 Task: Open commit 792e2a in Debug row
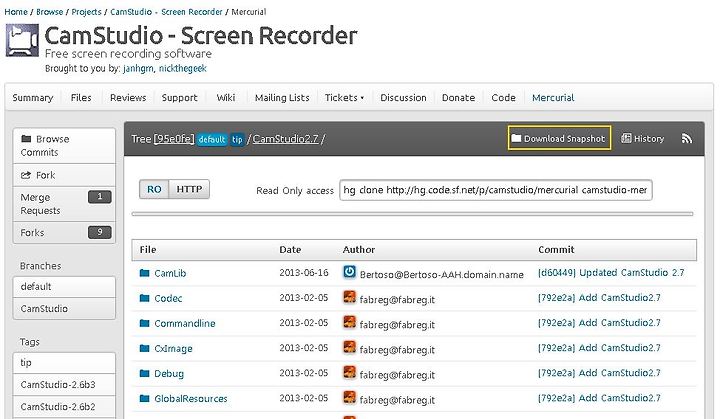(x=599, y=373)
